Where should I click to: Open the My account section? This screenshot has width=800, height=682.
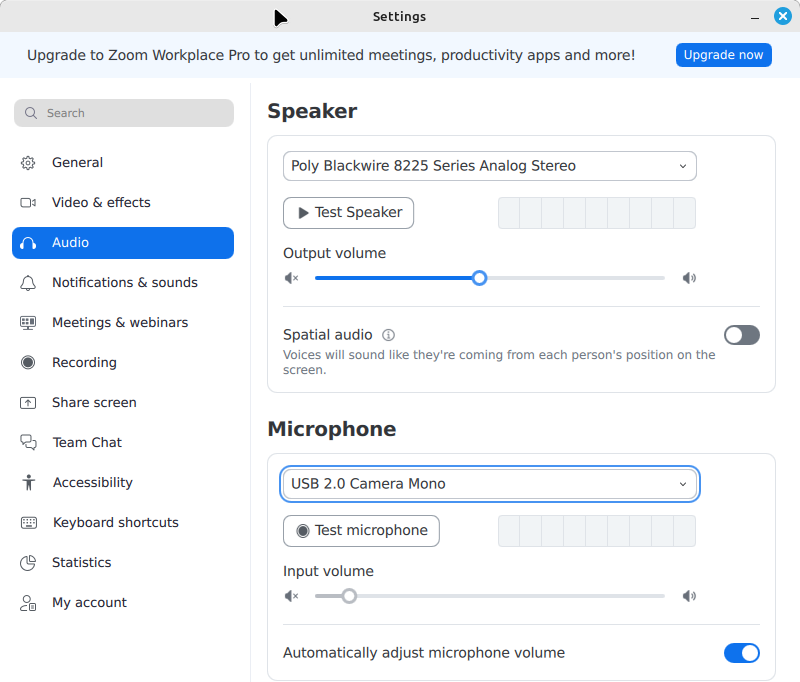point(89,603)
